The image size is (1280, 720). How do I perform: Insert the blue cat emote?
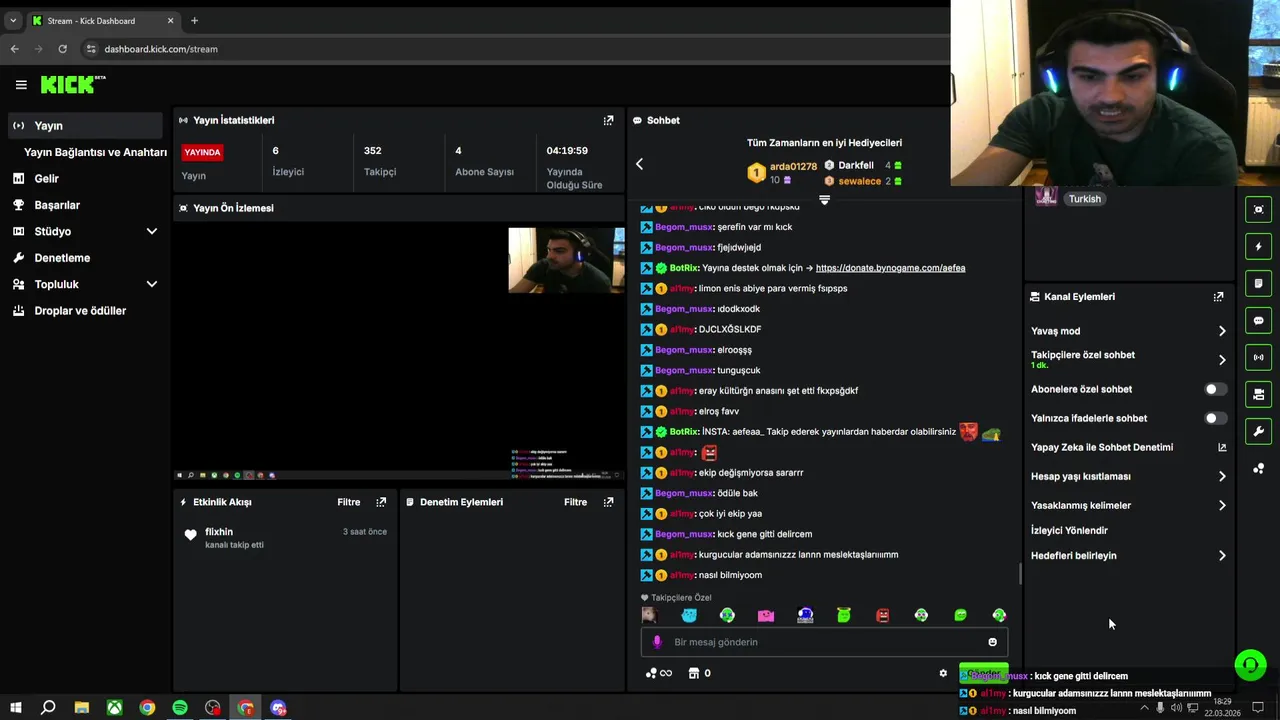point(689,615)
